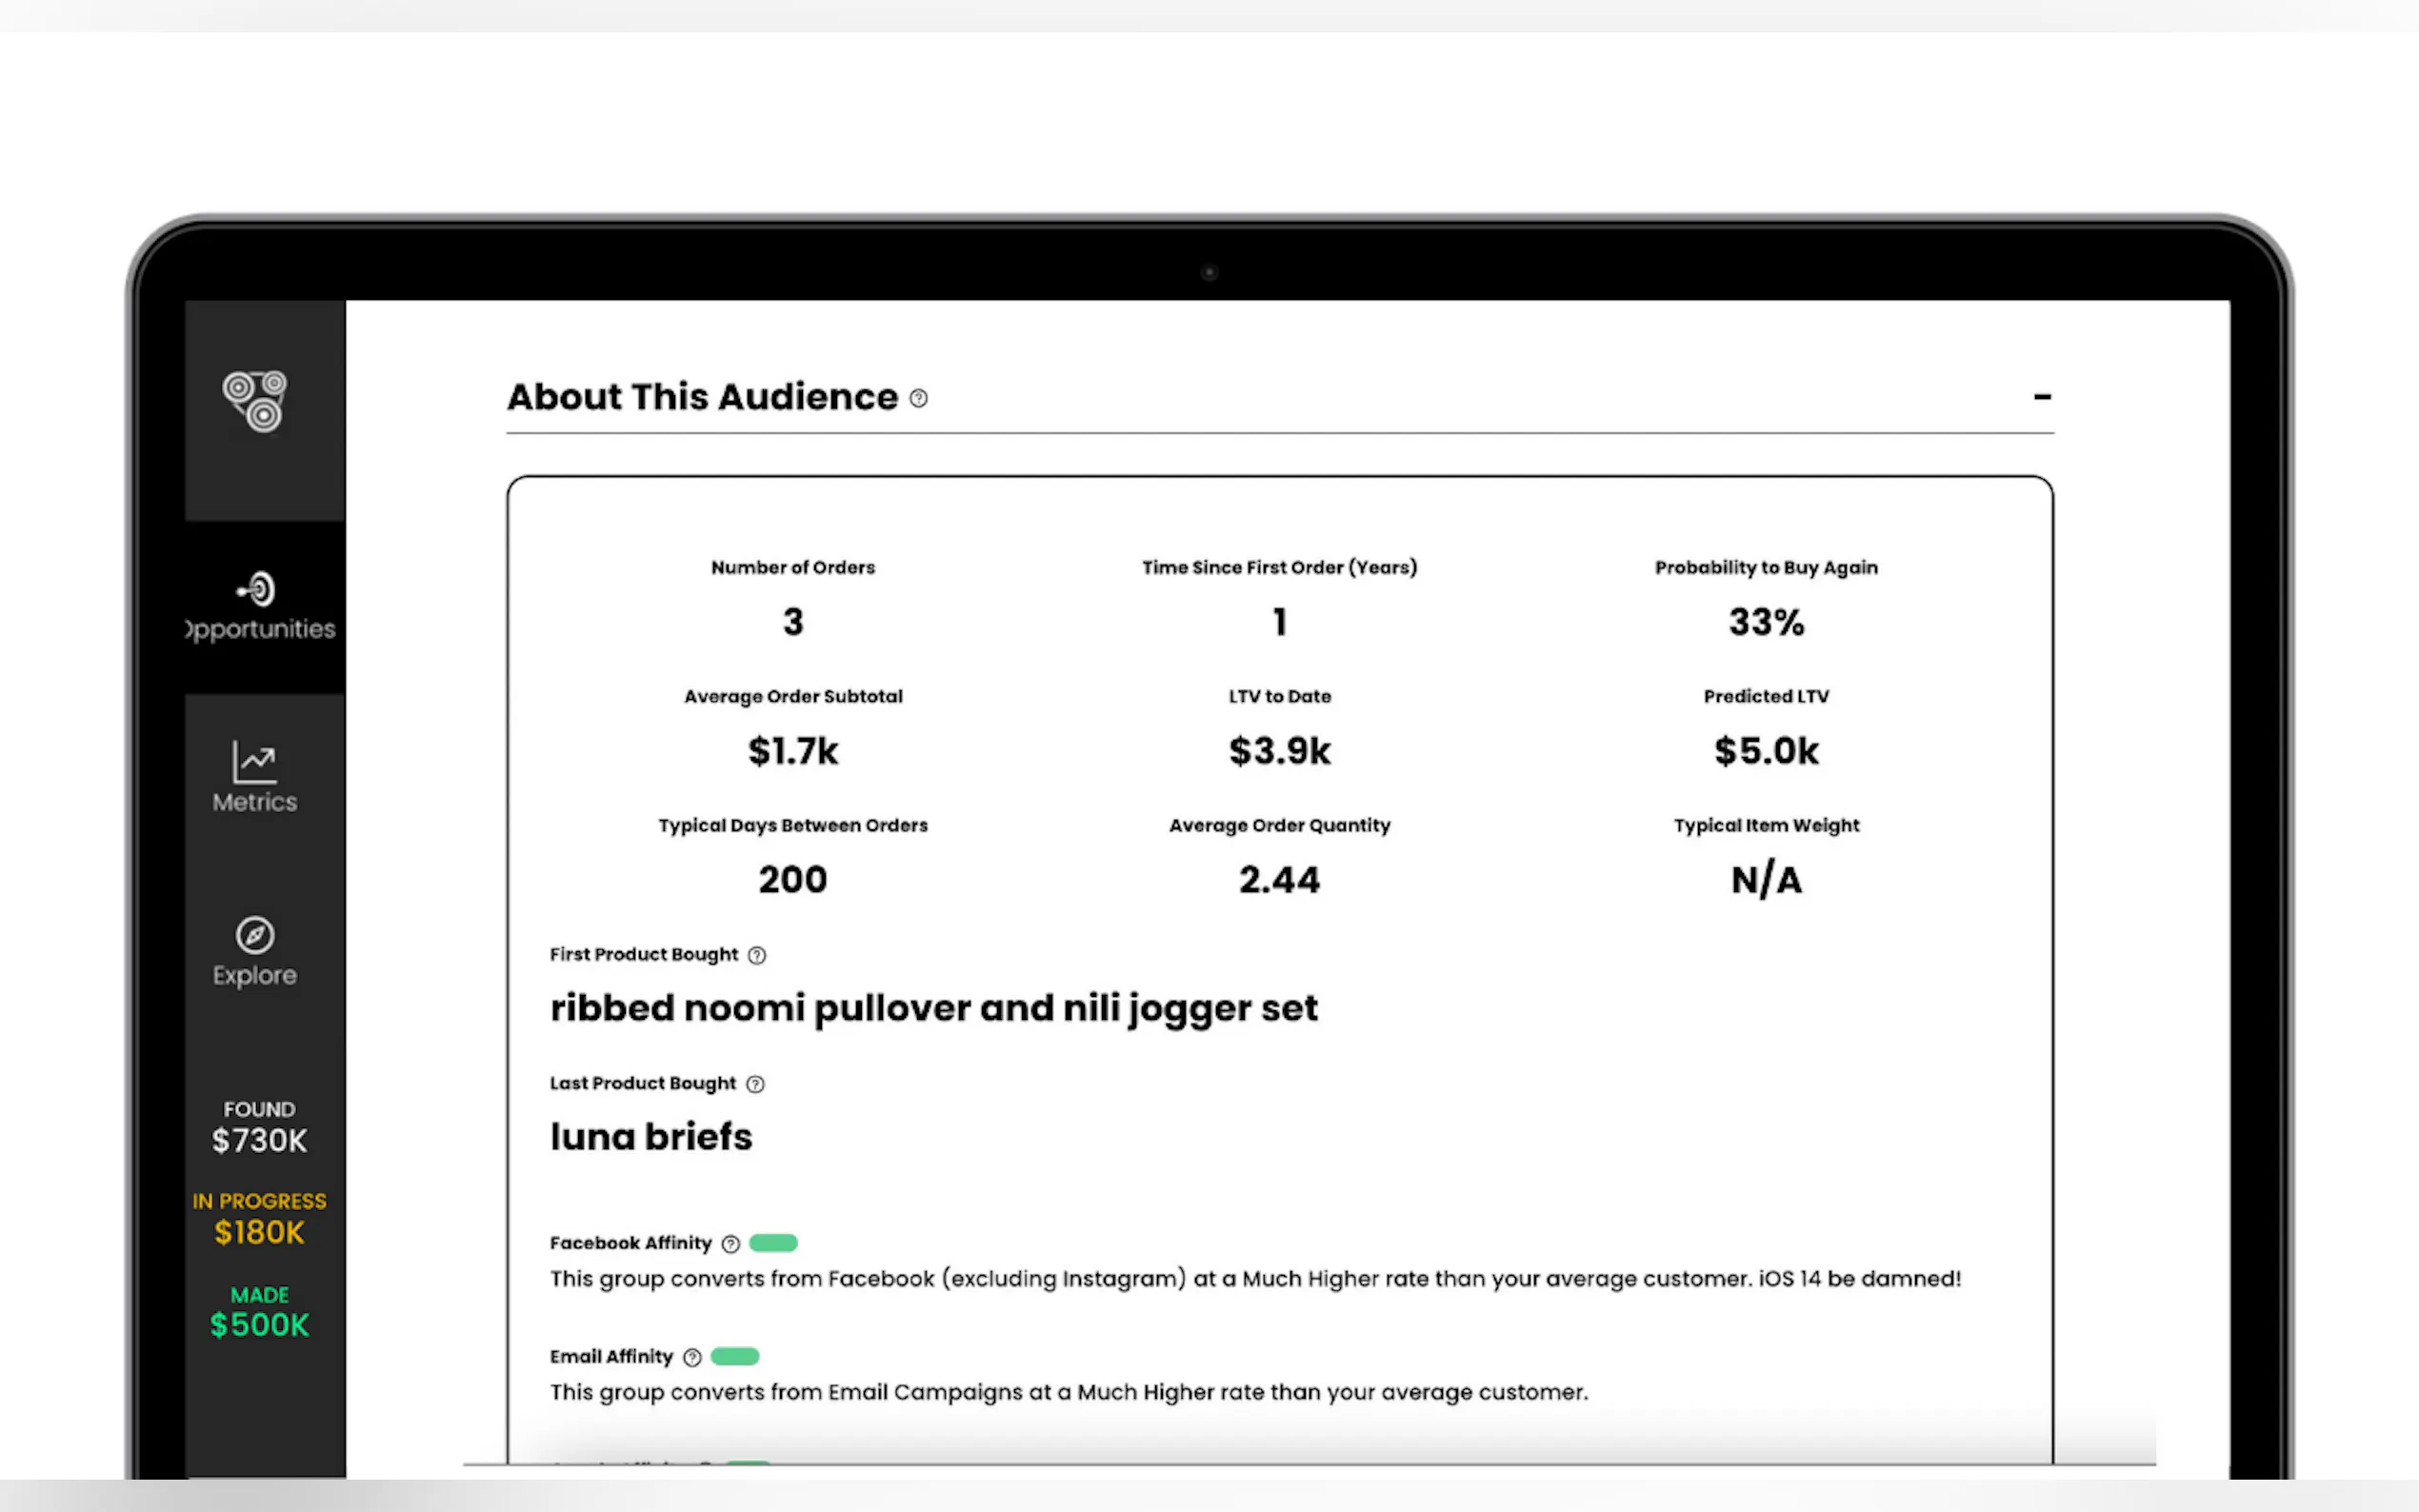
Task: Open the Explore compass icon
Action: point(255,935)
